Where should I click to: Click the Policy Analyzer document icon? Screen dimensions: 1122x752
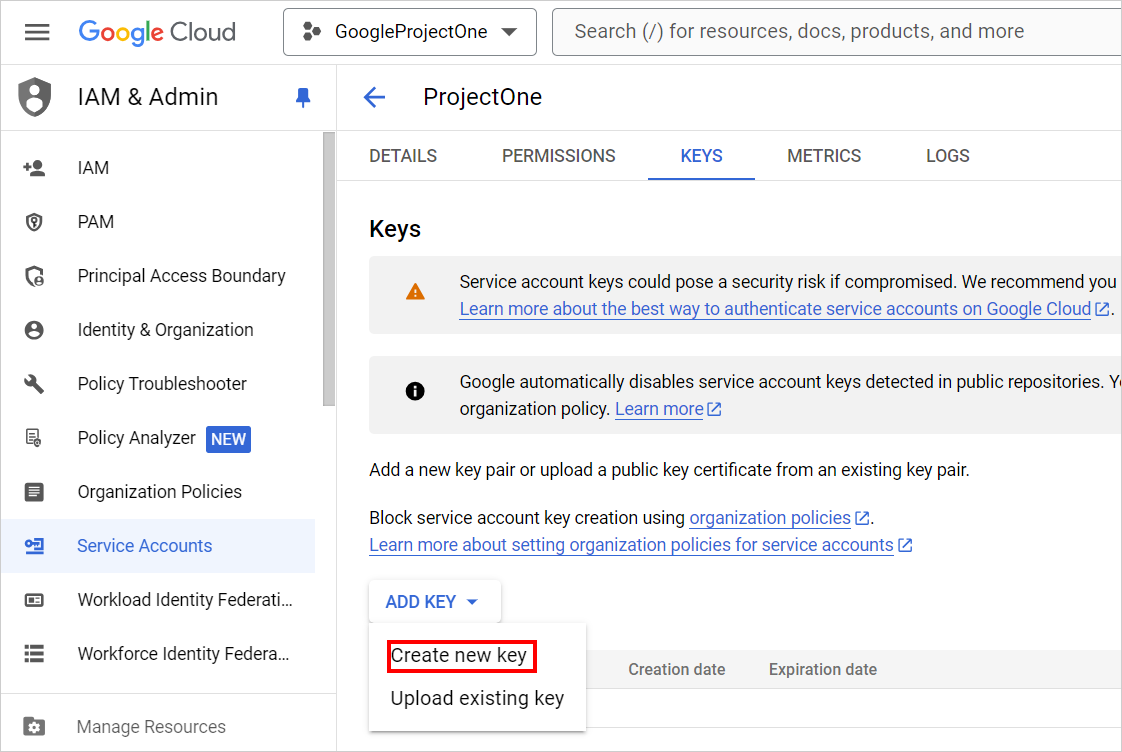point(34,438)
